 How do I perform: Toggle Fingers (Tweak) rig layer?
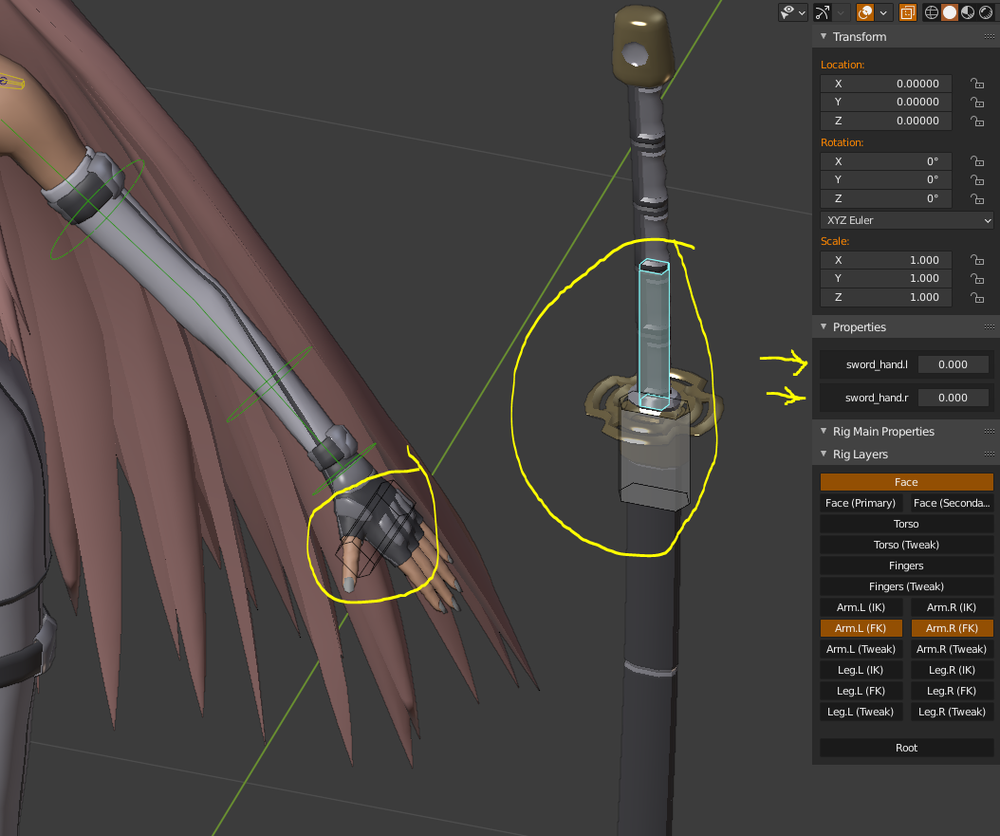point(906,586)
